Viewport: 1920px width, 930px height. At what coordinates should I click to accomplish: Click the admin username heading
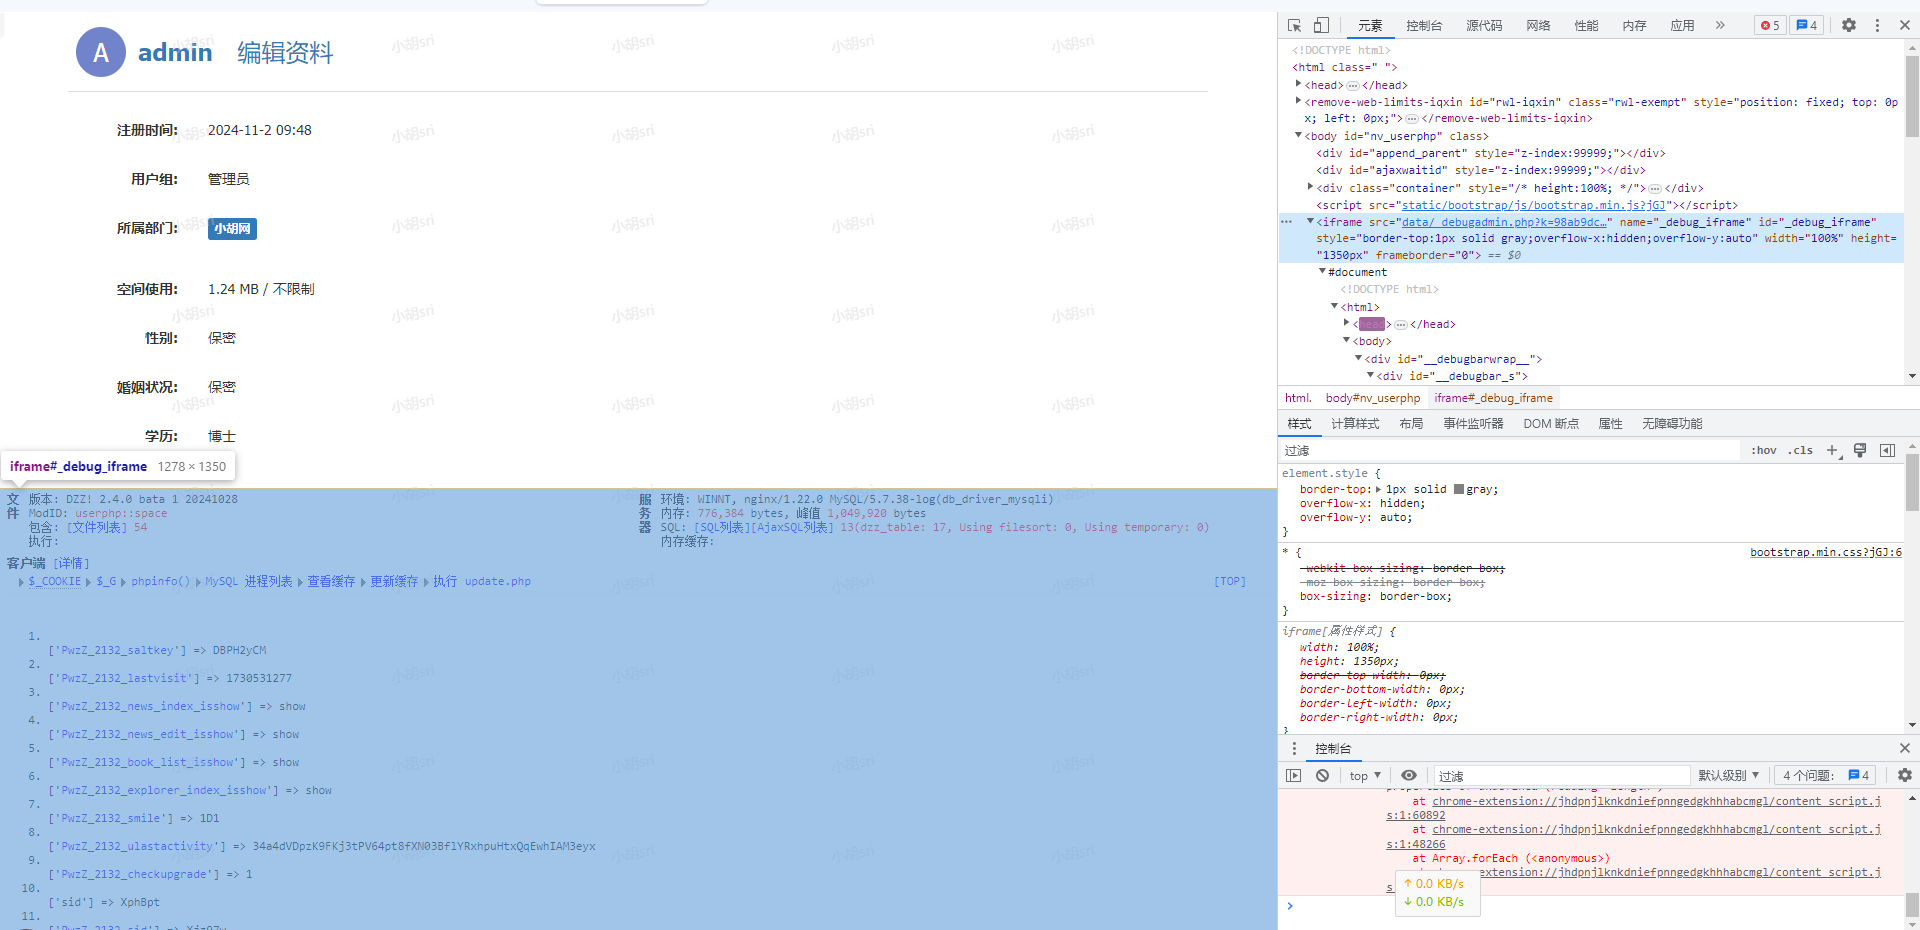175,52
